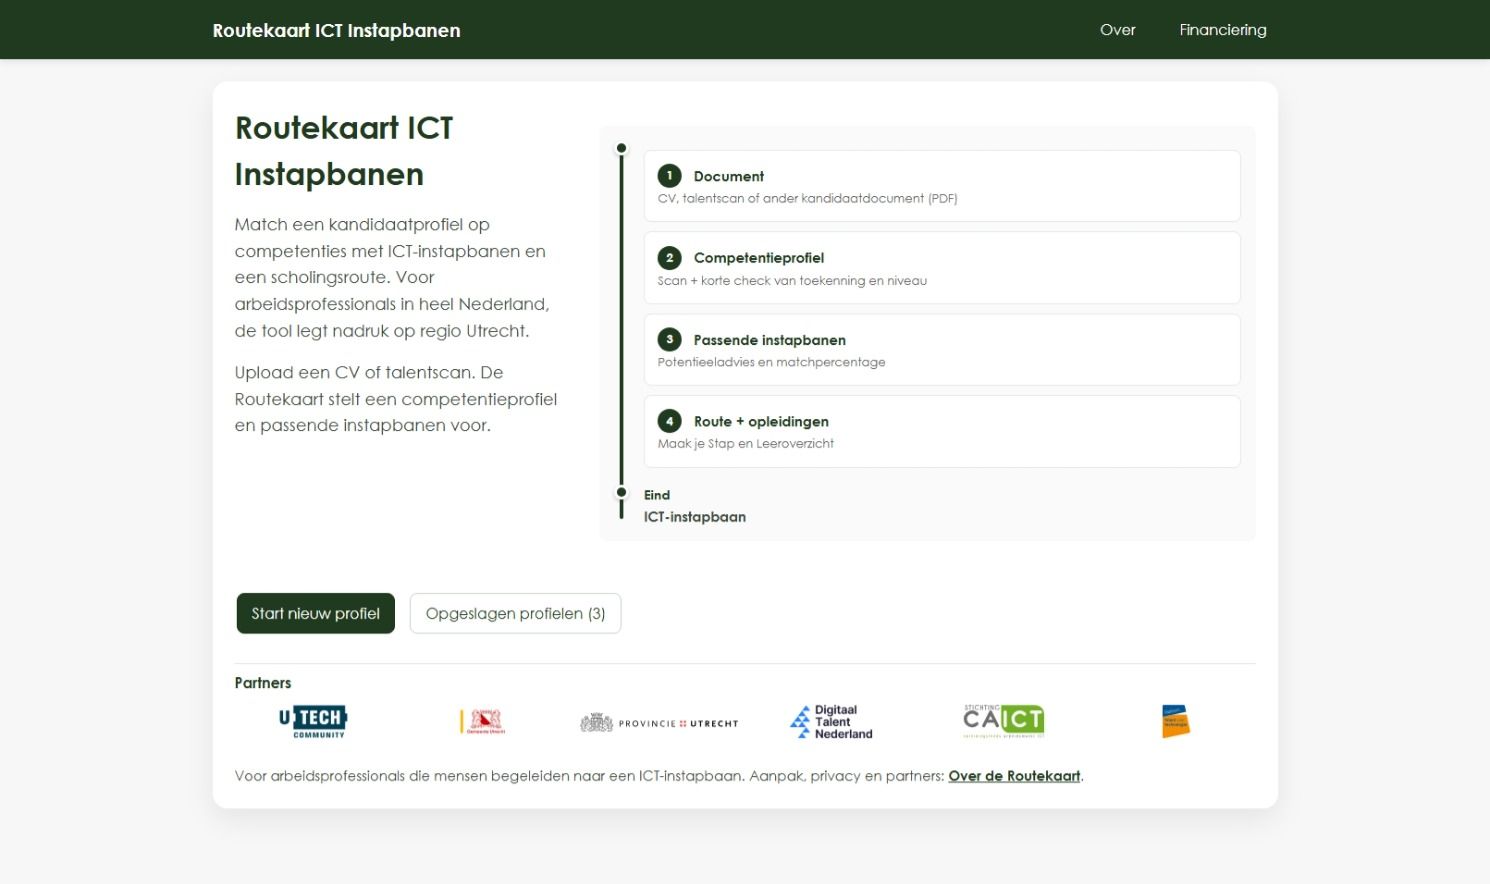Select the Route + opleidingen step card
The width and height of the screenshot is (1490, 884).
tap(942, 432)
